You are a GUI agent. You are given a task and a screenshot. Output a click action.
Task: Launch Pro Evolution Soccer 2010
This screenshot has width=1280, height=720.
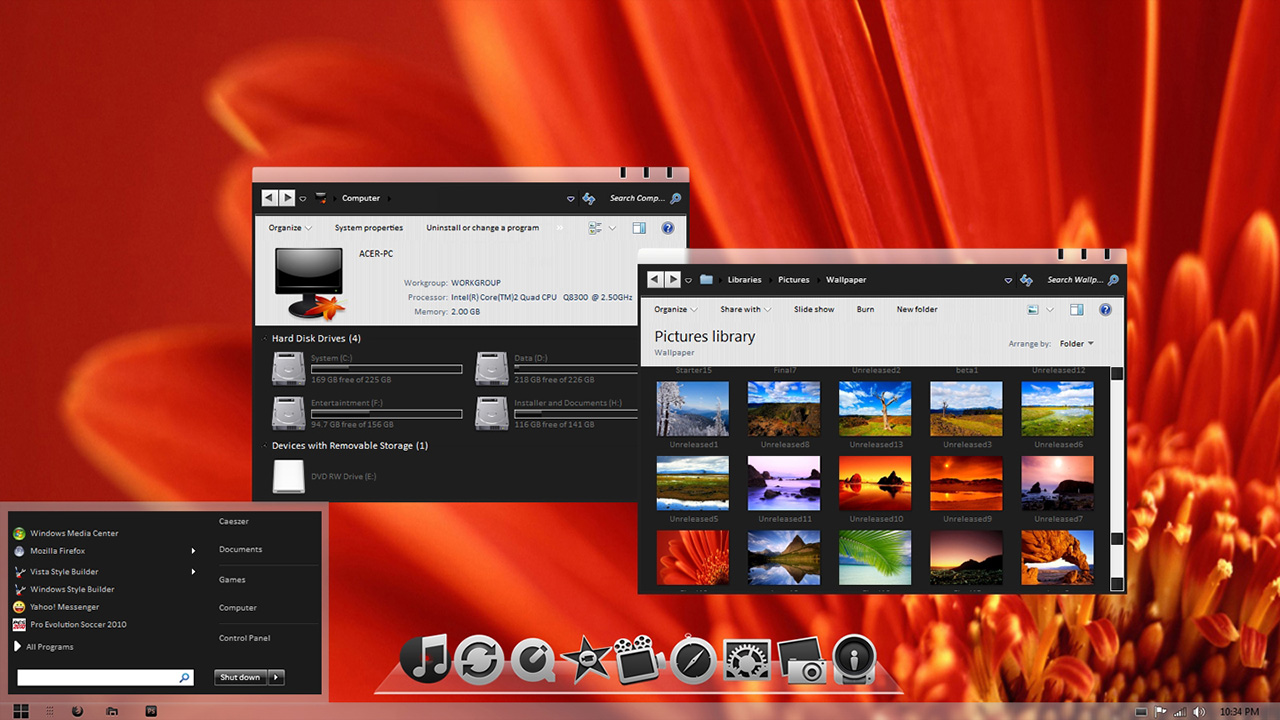[x=69, y=625]
